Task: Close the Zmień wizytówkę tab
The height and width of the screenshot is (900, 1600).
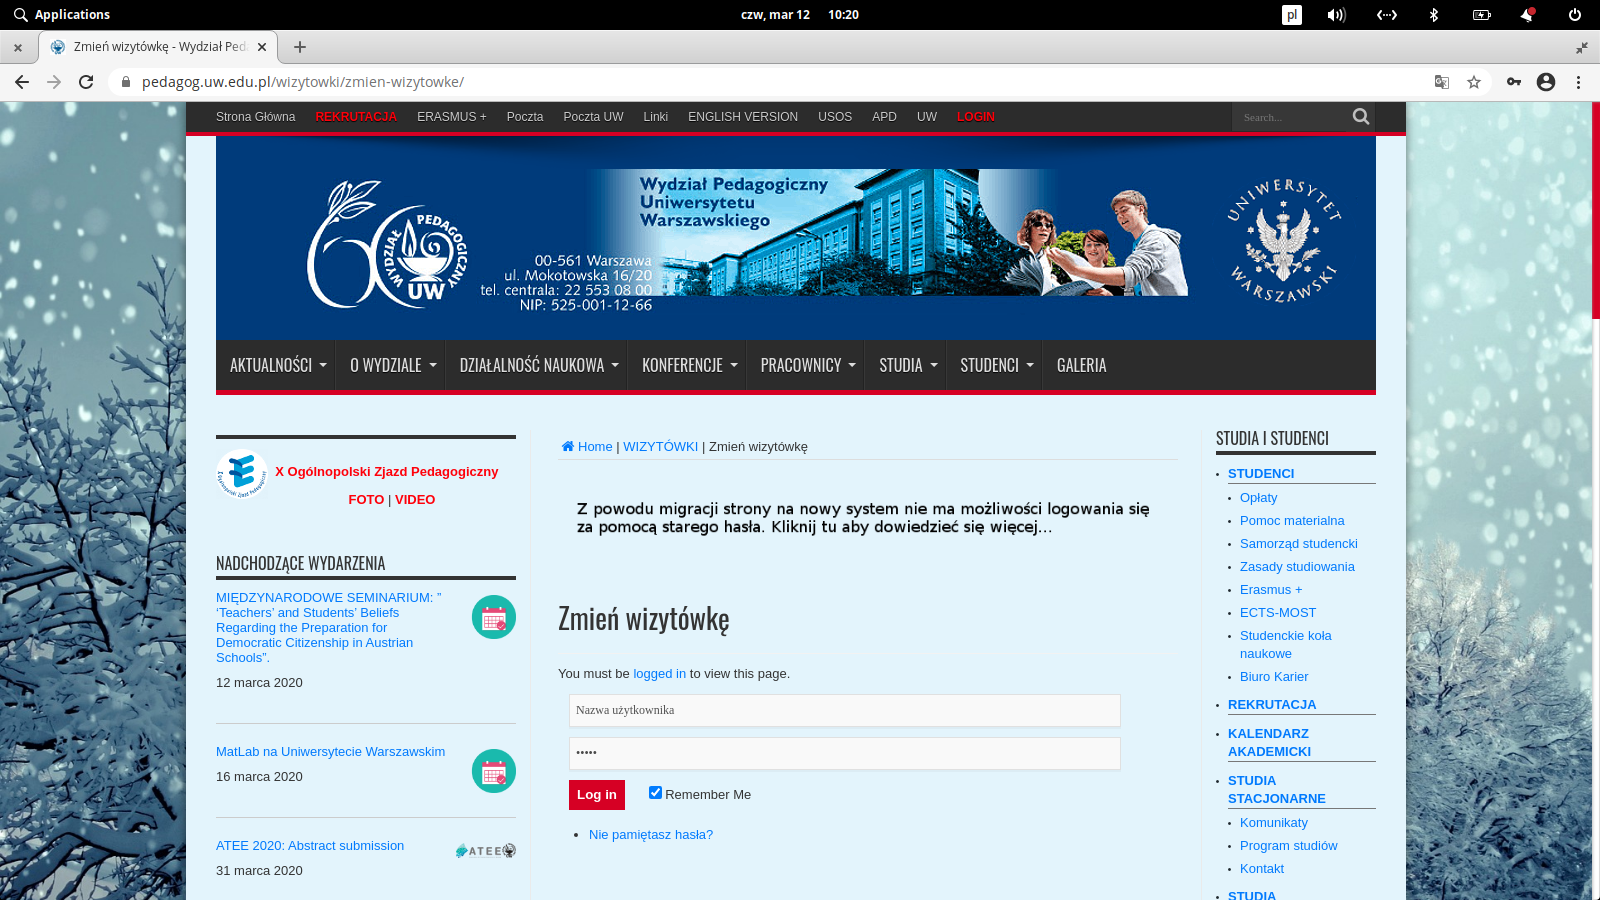Action: point(262,47)
